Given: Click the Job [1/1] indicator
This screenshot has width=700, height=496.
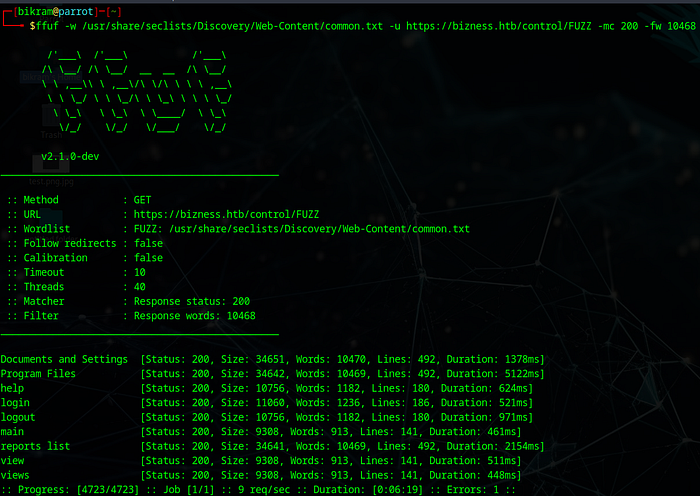Looking at the screenshot, I should click(189, 490).
